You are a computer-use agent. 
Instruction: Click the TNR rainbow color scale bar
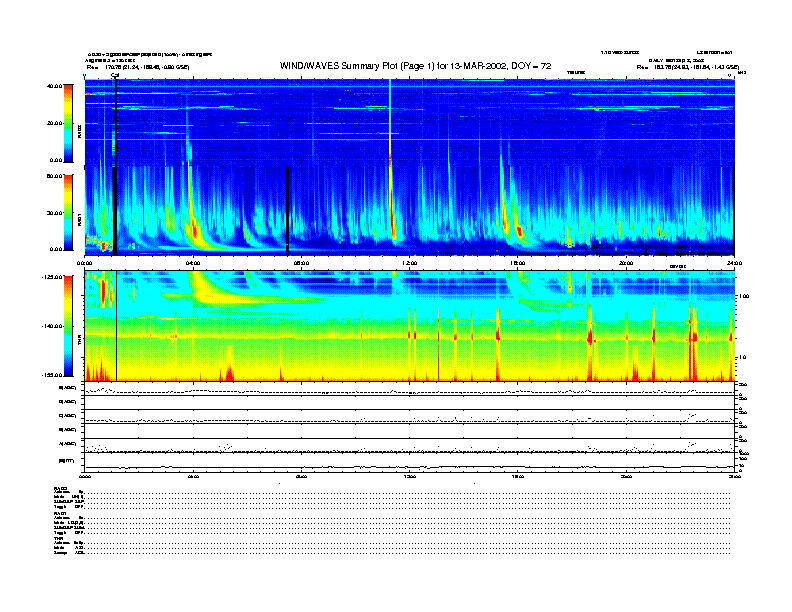68,326
